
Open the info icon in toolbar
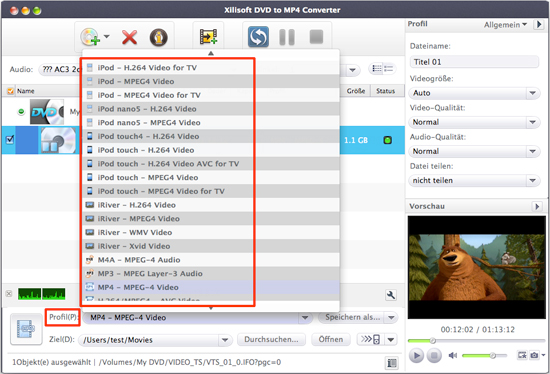(159, 37)
